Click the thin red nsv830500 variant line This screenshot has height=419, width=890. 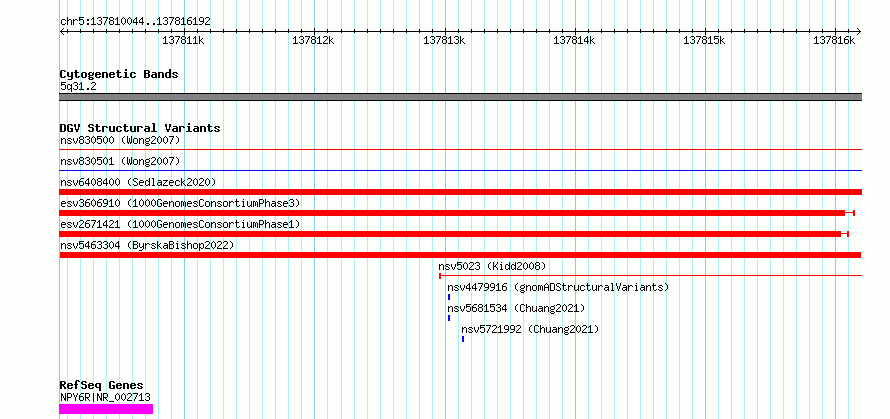pos(460,149)
